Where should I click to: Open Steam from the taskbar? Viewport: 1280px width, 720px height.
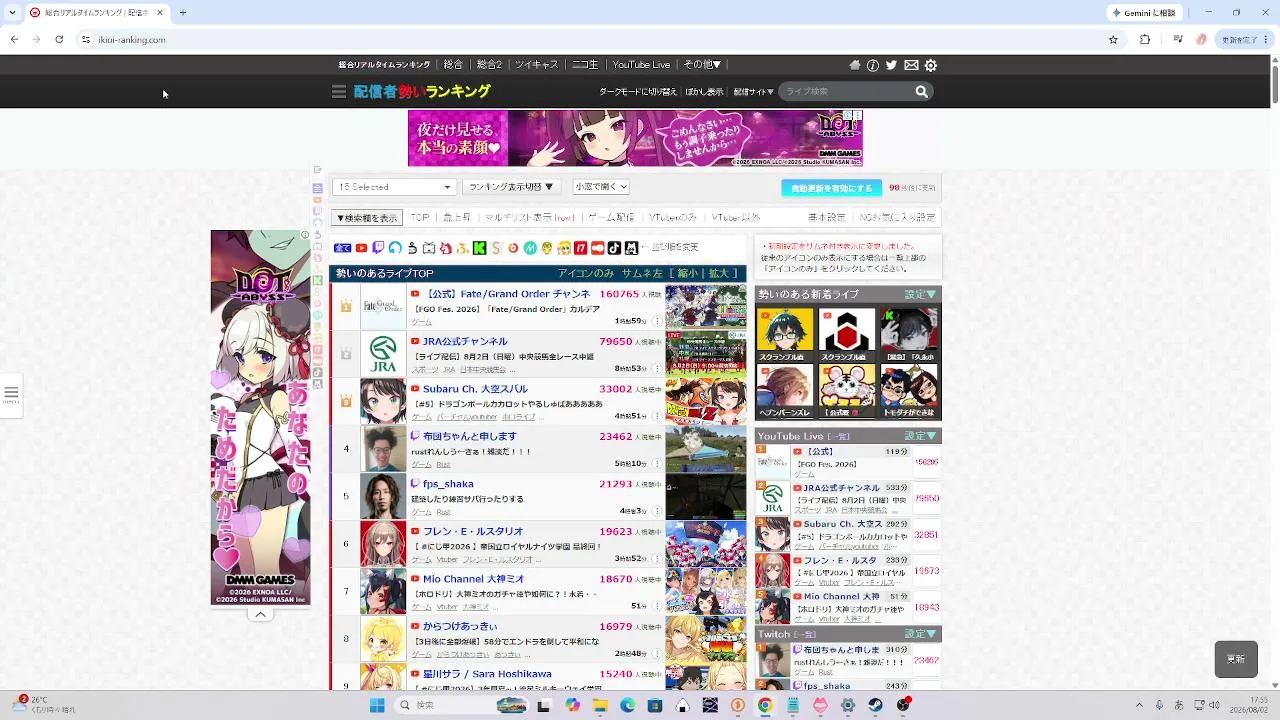click(x=875, y=705)
